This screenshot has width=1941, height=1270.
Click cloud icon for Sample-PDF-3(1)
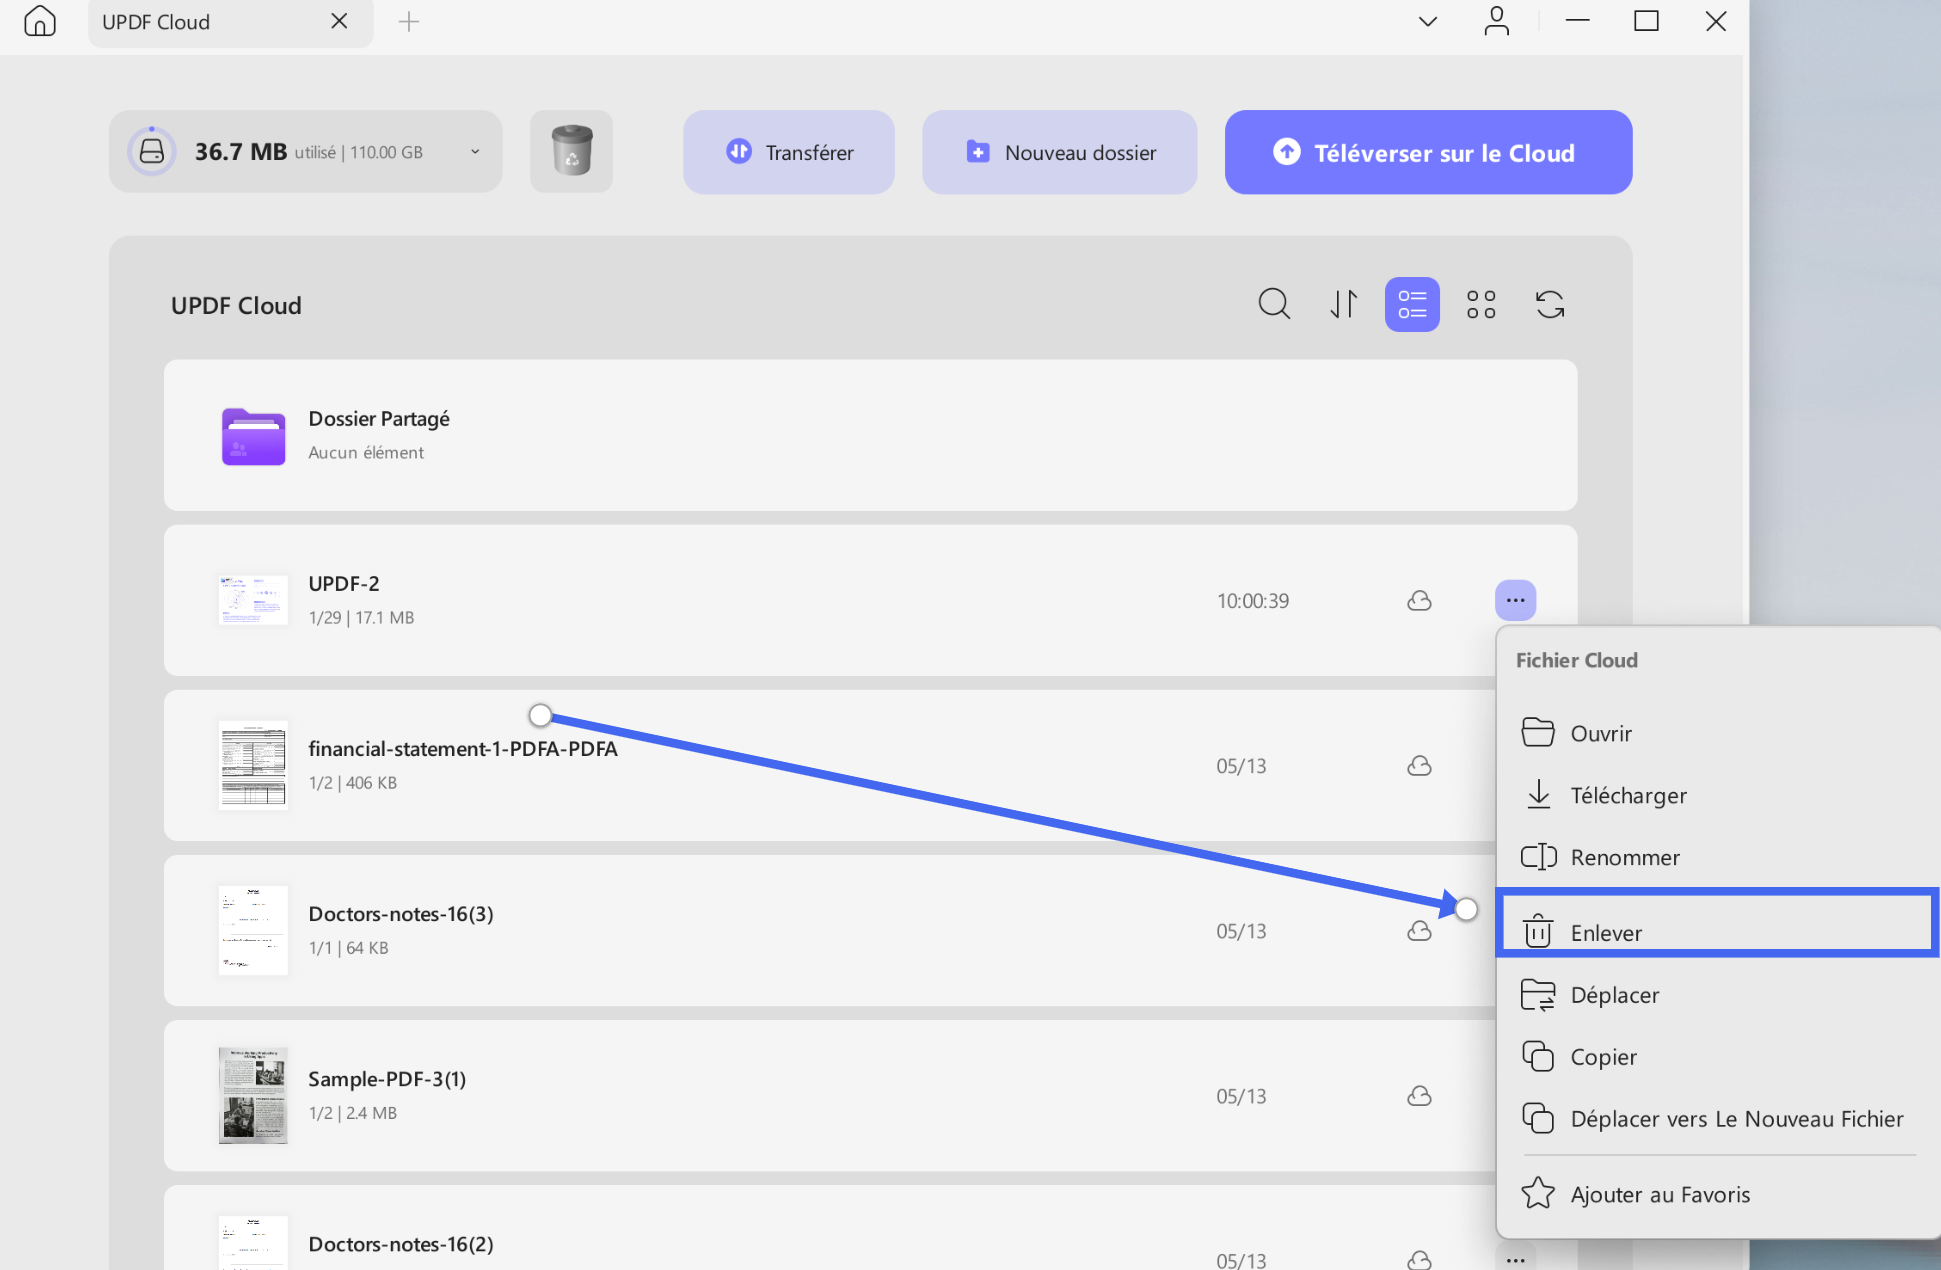1419,1096
